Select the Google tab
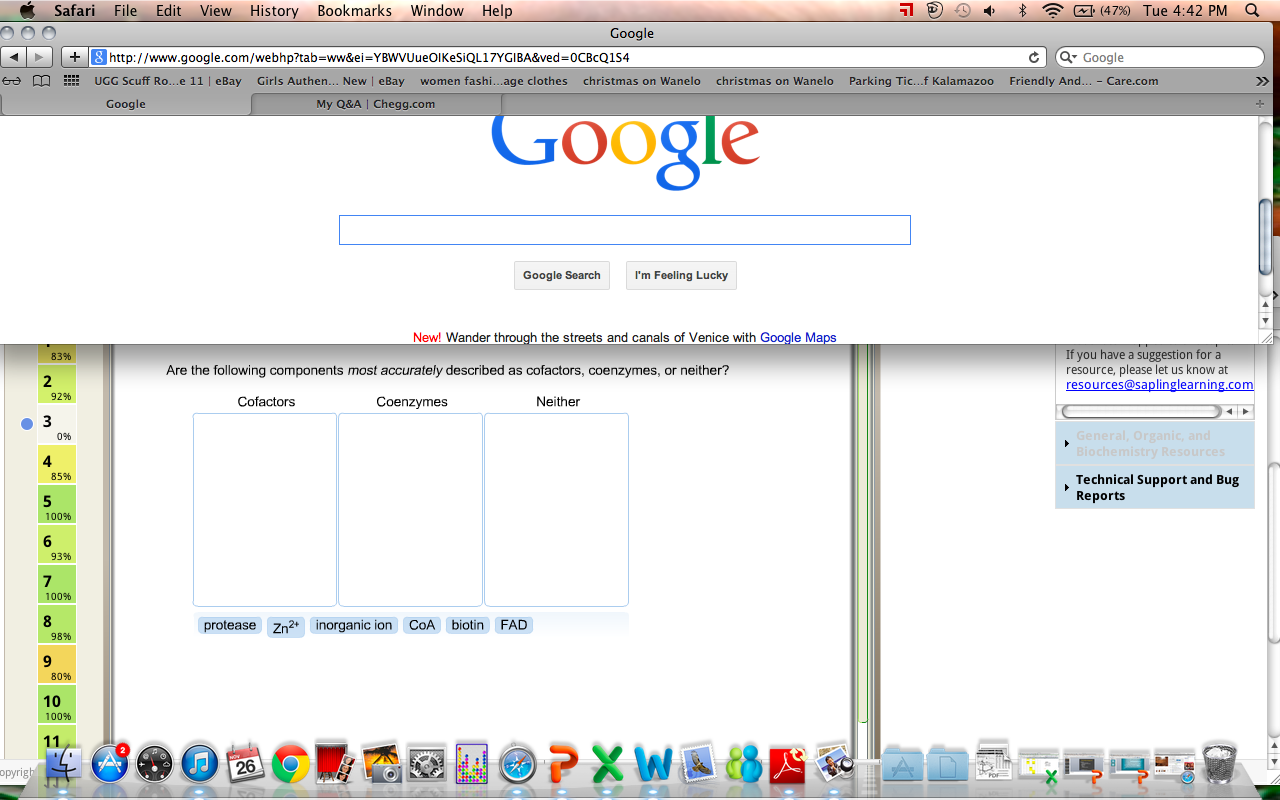Viewport: 1280px width, 800px height. click(126, 104)
